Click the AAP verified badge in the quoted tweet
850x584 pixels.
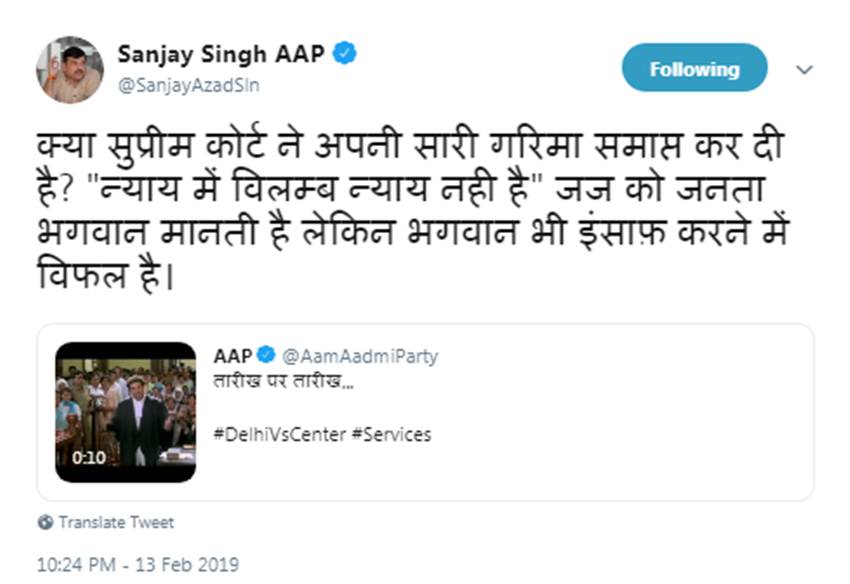click(x=267, y=355)
